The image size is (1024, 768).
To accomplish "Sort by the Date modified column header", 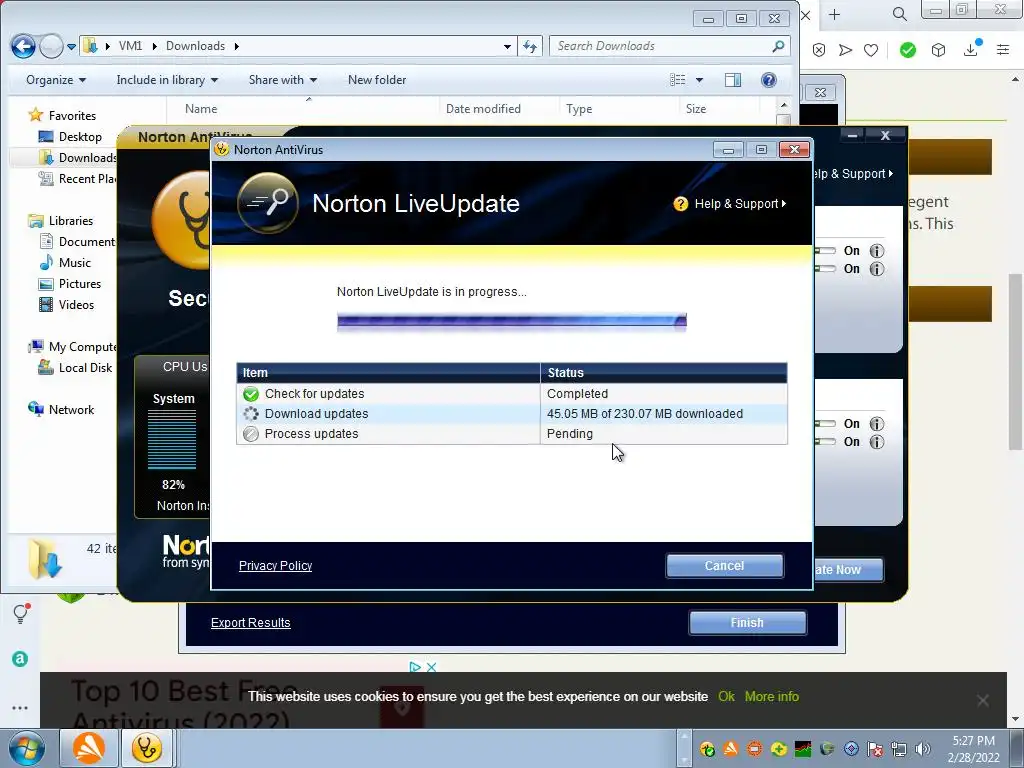I will click(x=499, y=109).
